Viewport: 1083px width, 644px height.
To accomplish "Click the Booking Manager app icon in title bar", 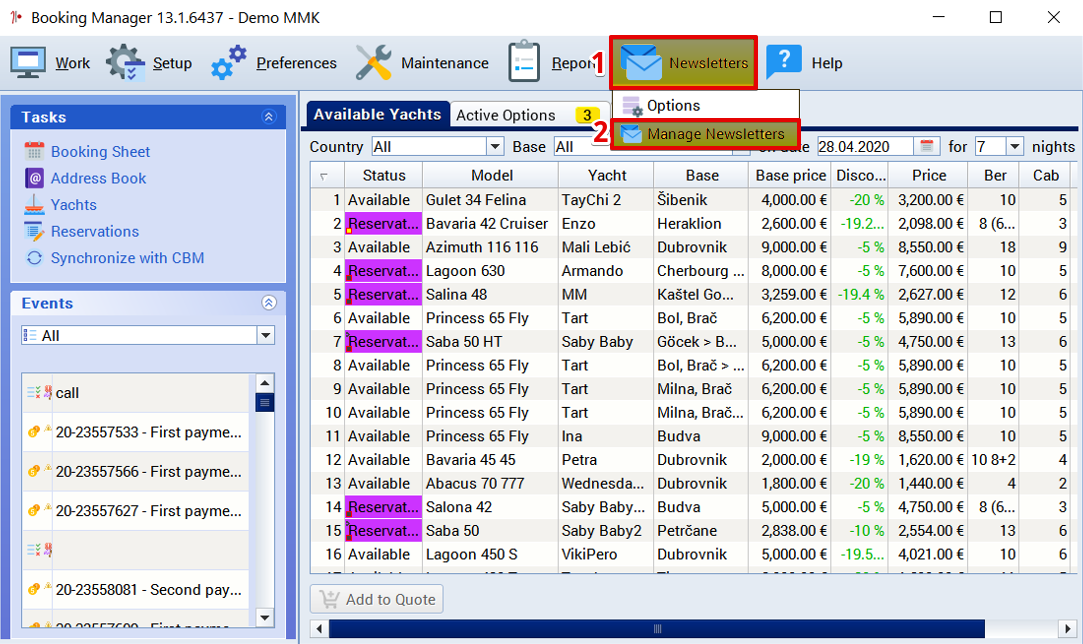I will pos(16,17).
